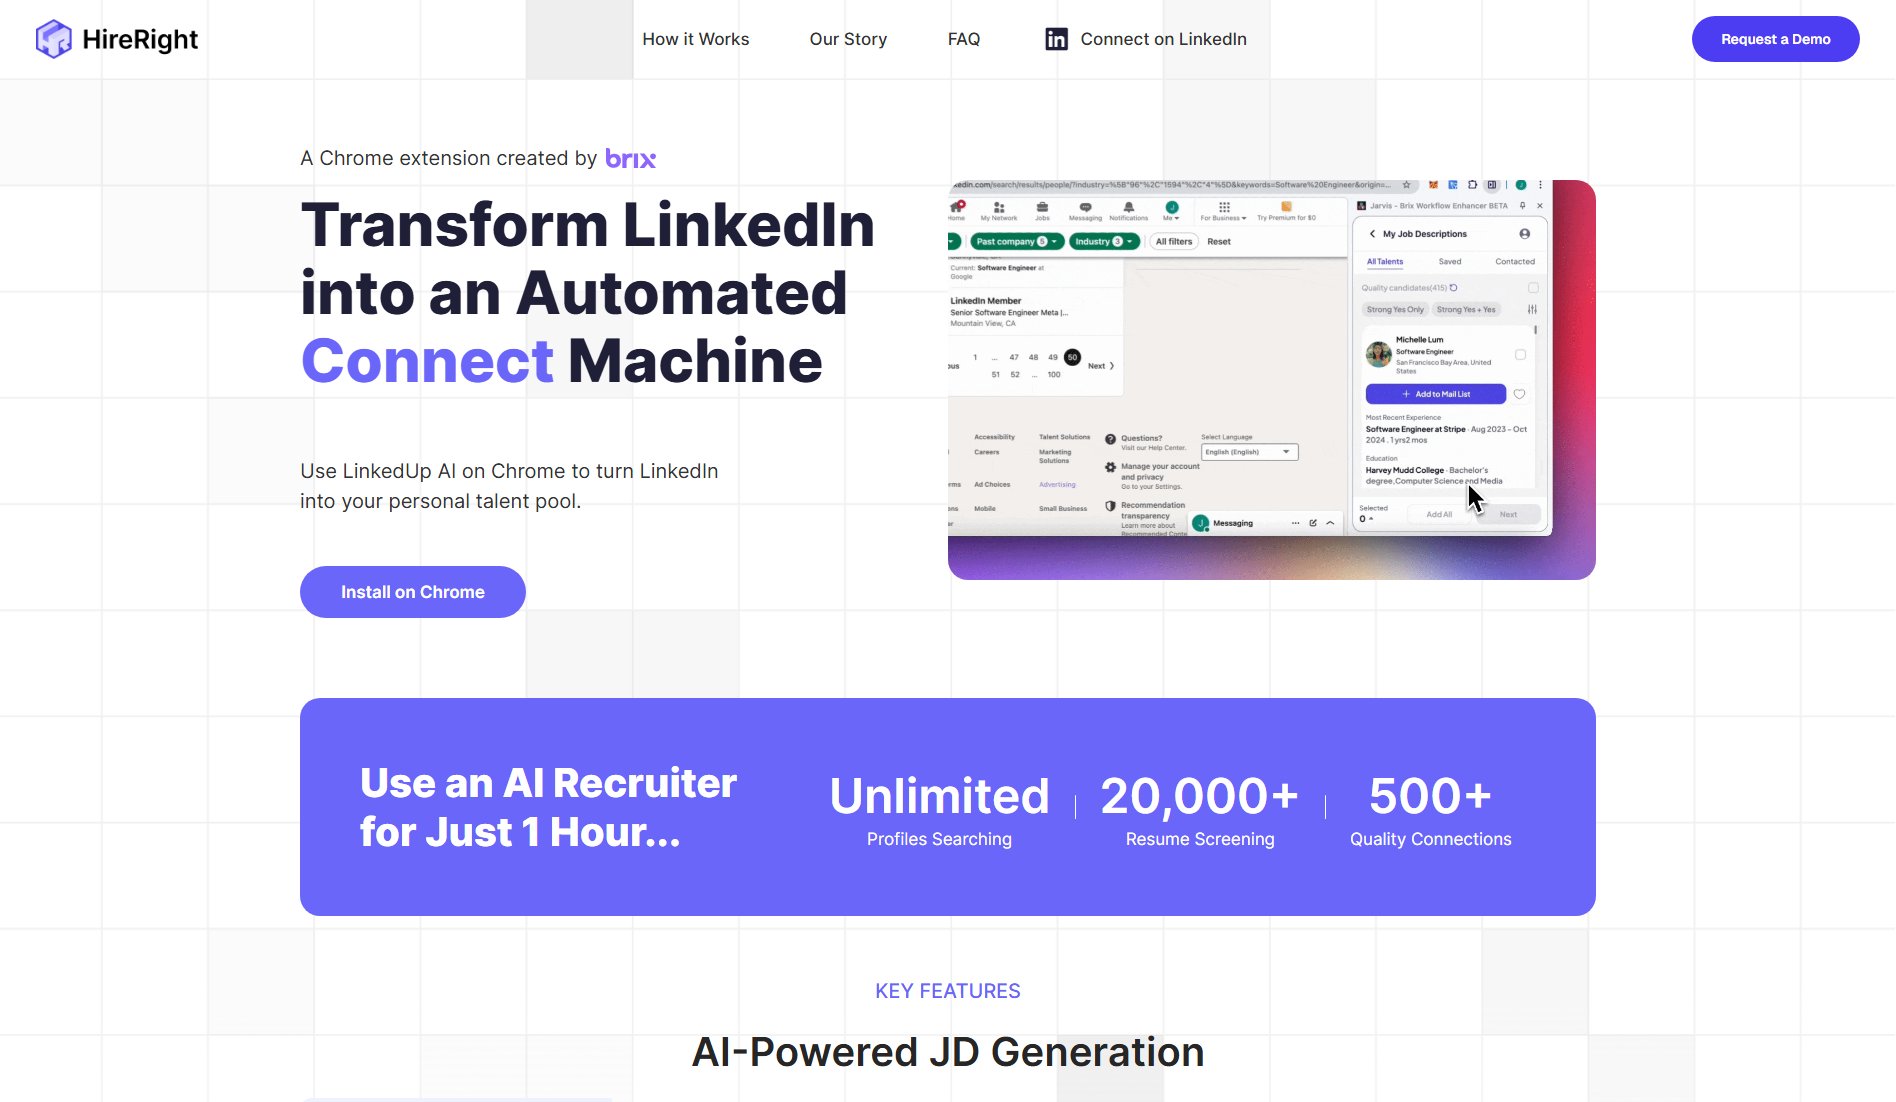The height and width of the screenshot is (1102, 1896).
Task: Click the LinkedIn Jobs briefcase icon
Action: 1042,208
